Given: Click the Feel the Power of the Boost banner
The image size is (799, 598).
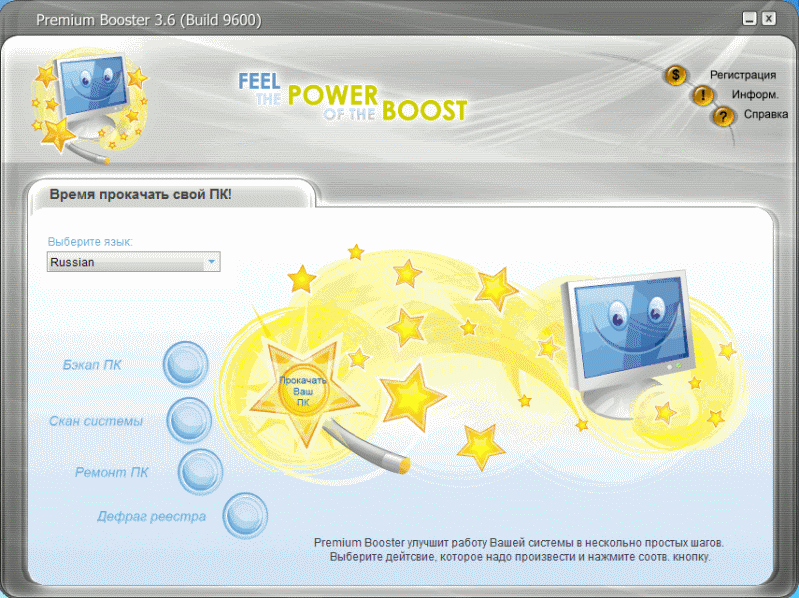Looking at the screenshot, I should pos(353,97).
